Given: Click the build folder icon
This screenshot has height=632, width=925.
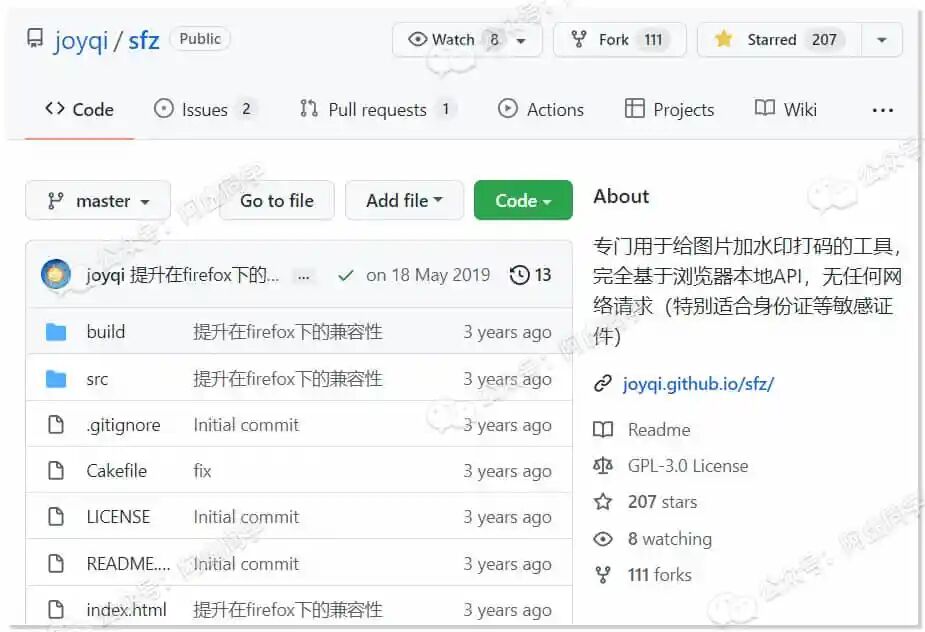Looking at the screenshot, I should [x=56, y=332].
